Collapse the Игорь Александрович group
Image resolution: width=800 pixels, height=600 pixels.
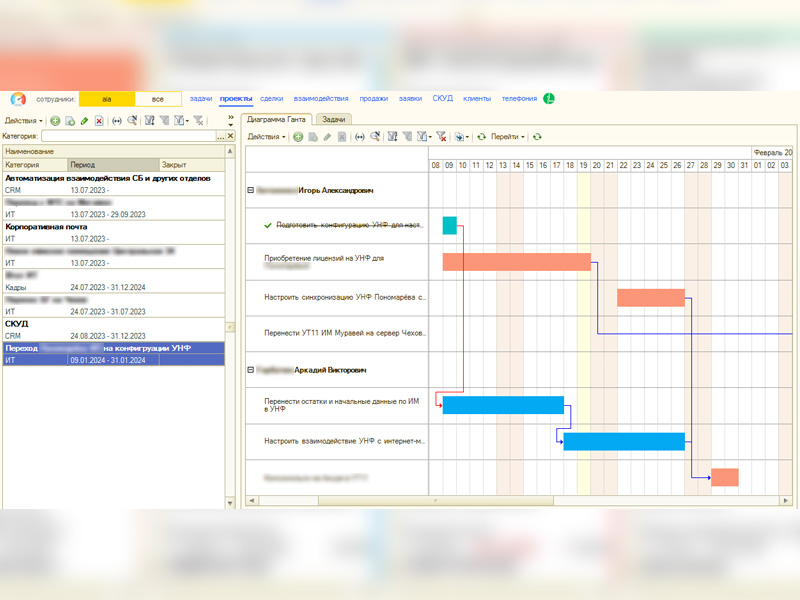250,188
